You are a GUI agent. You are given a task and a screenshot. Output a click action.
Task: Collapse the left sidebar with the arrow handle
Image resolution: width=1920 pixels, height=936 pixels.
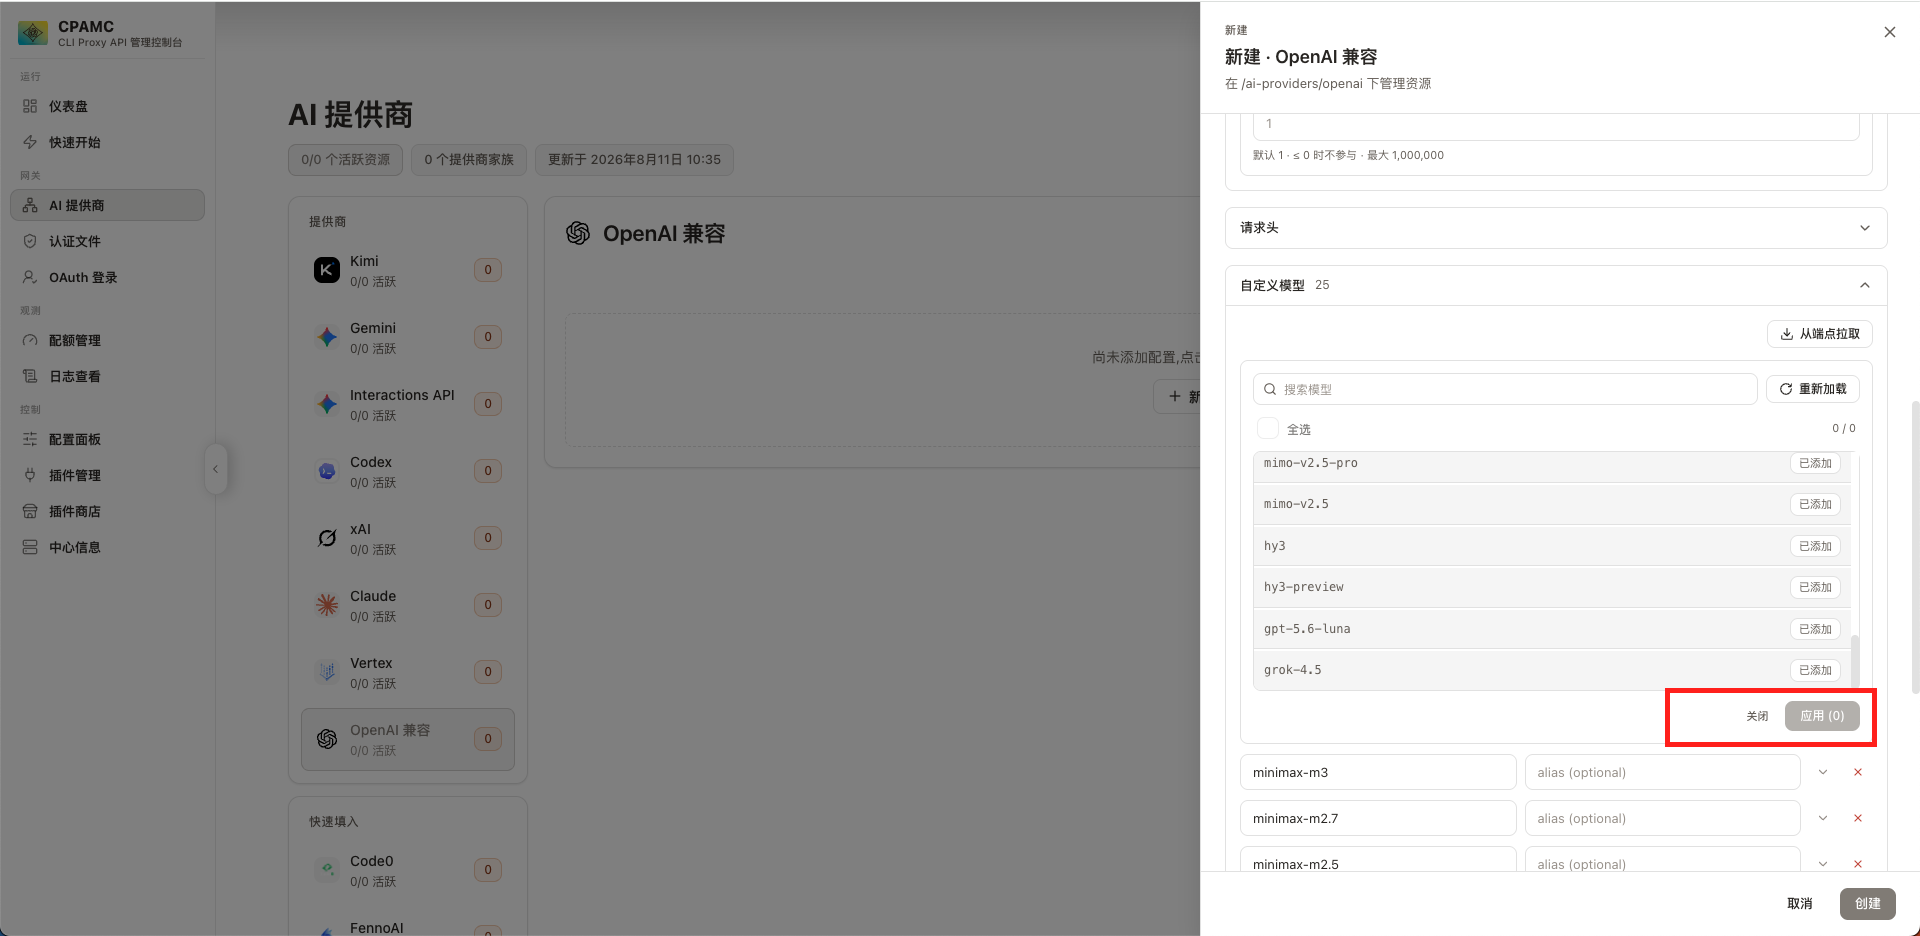coord(215,469)
